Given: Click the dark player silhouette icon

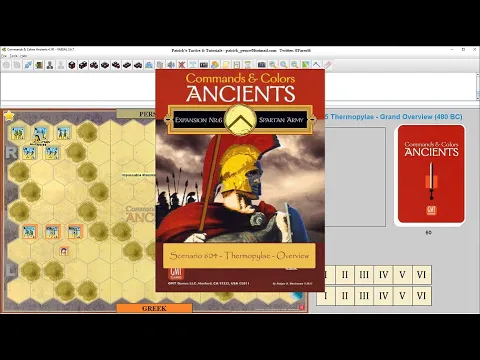Looking at the screenshot, I should (x=50, y=65).
